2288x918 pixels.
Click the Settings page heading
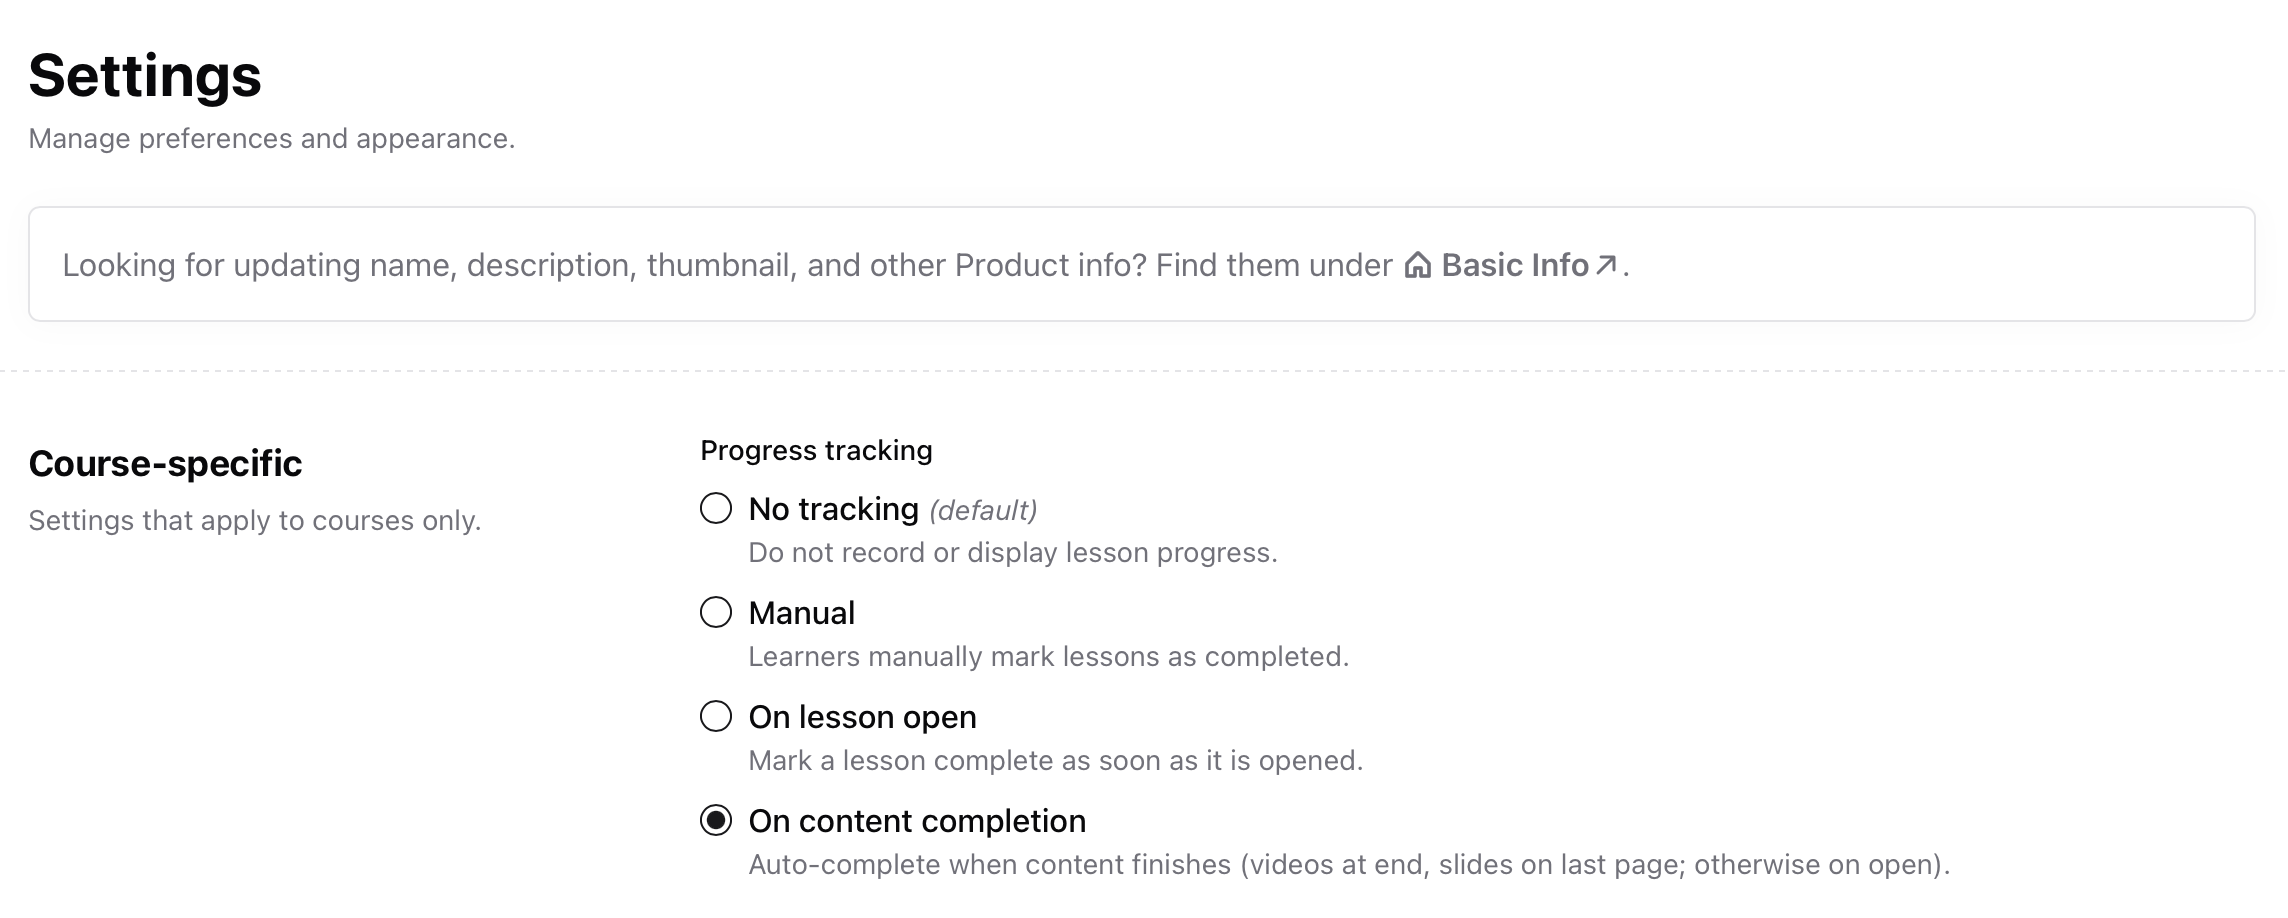146,75
